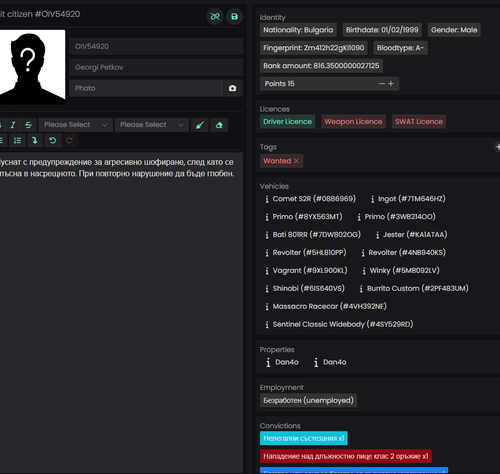Image resolution: width=500 pixels, height=474 pixels.
Task: Click the redo icon in editor toolbar
Action: [69, 140]
